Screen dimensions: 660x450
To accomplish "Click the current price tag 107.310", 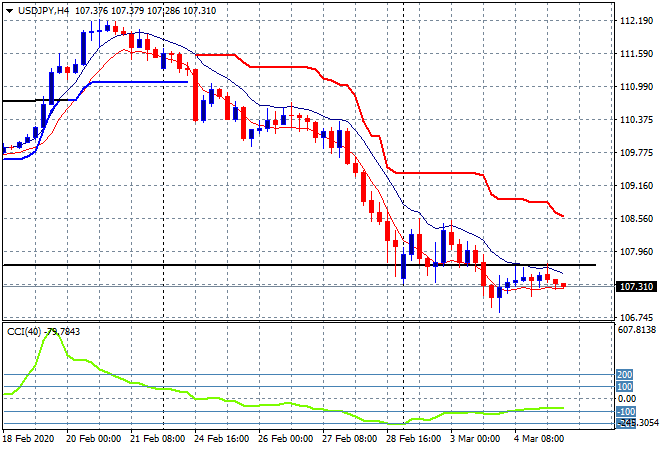I will (x=636, y=287).
